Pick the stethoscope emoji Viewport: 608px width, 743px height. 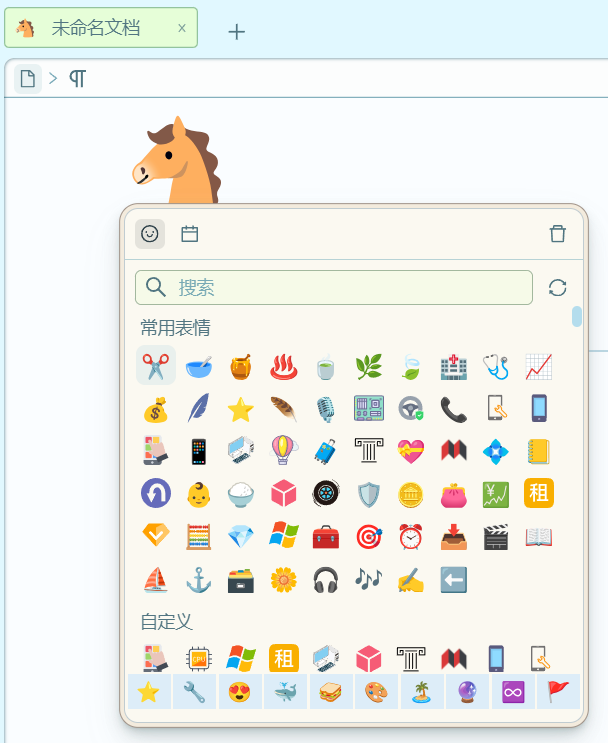(496, 366)
